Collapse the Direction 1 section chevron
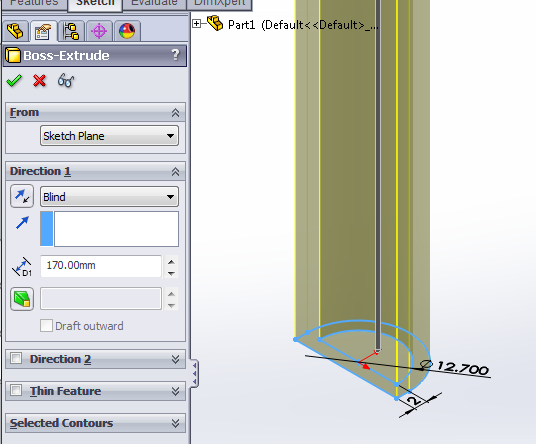 pyautogui.click(x=175, y=171)
